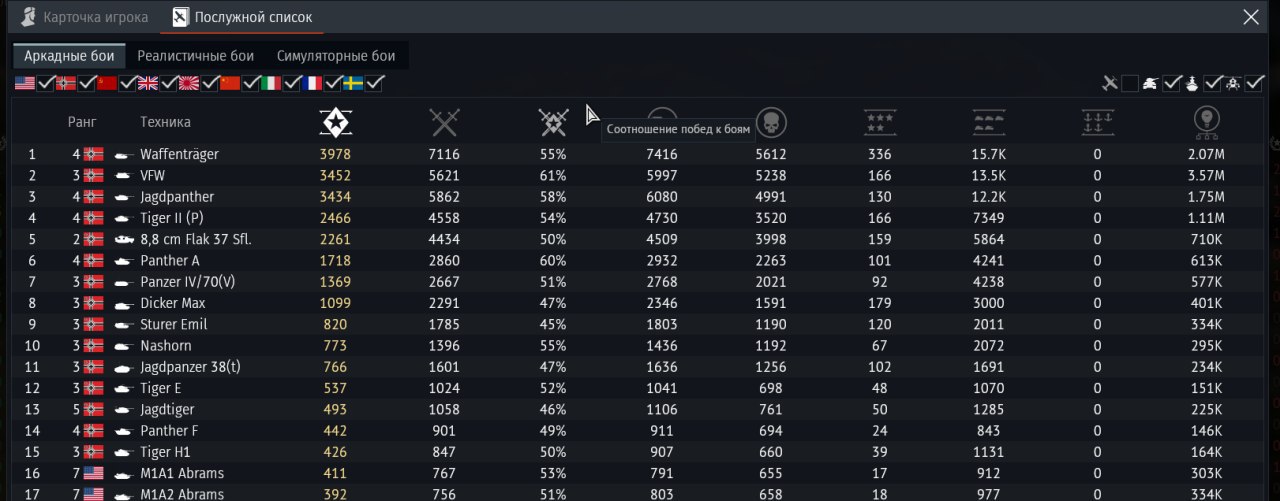Select the VFW vehicle name
This screenshot has width=1280, height=501.
click(152, 175)
